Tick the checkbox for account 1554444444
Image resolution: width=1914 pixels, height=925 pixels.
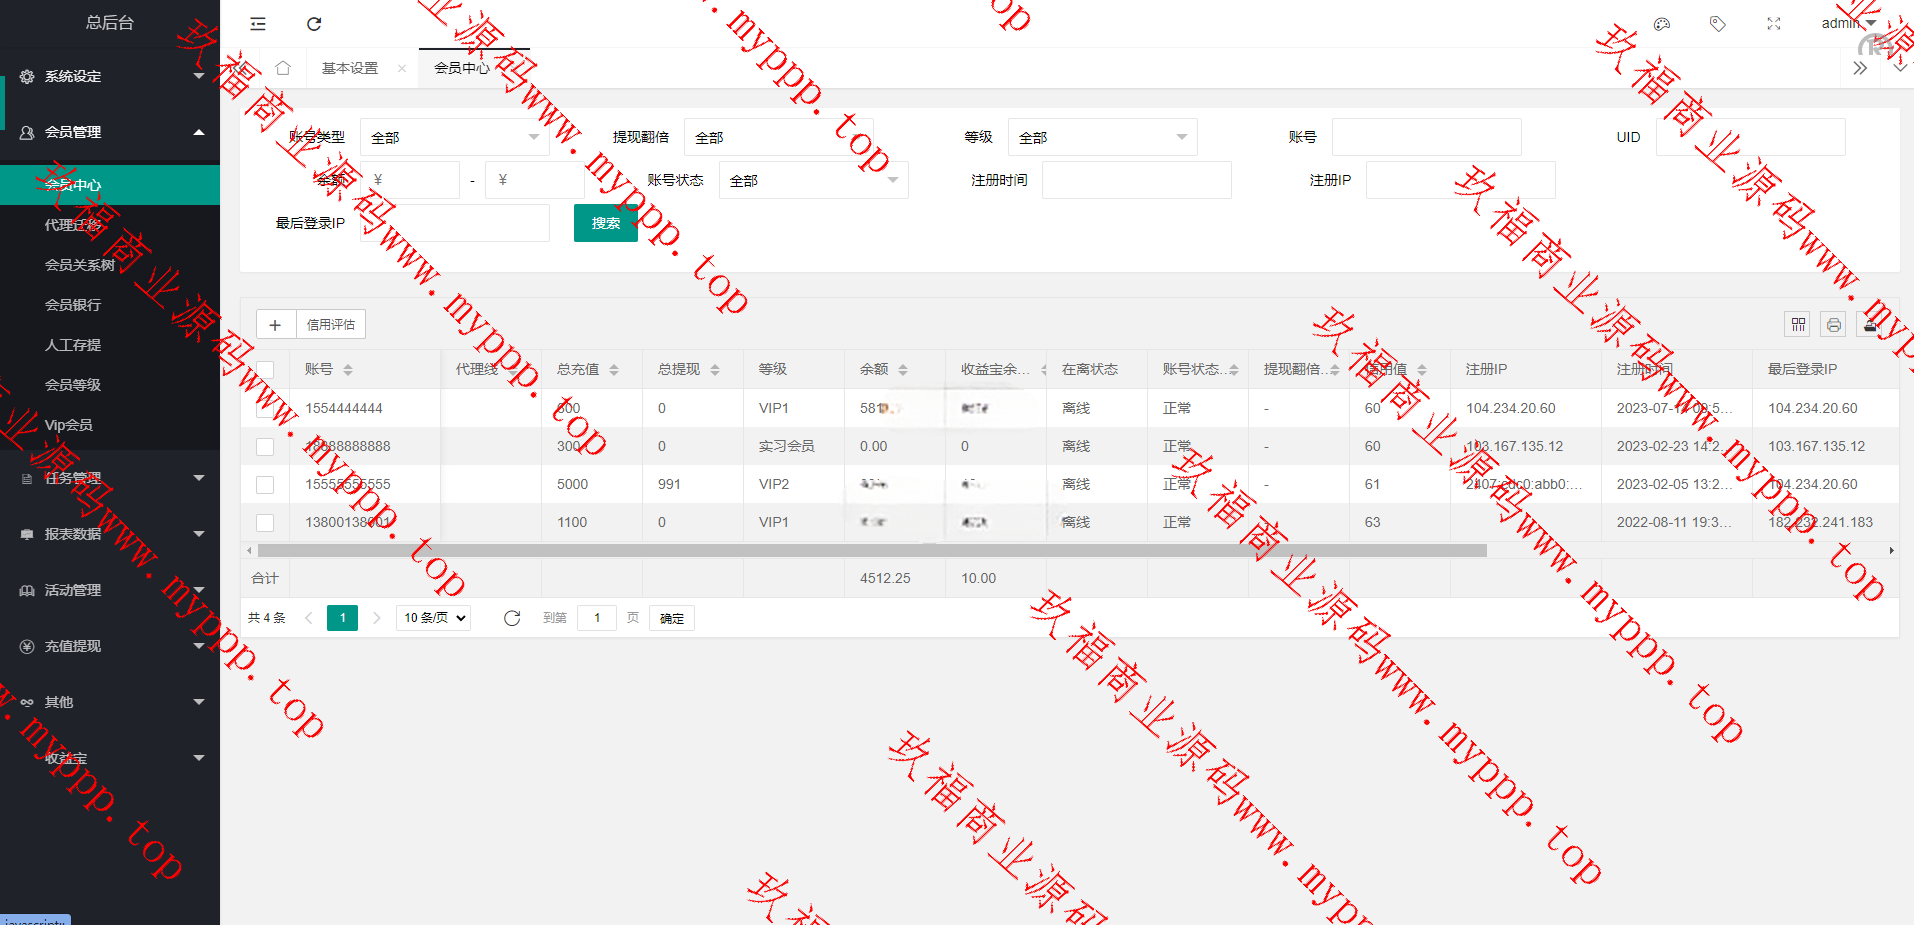pos(265,409)
